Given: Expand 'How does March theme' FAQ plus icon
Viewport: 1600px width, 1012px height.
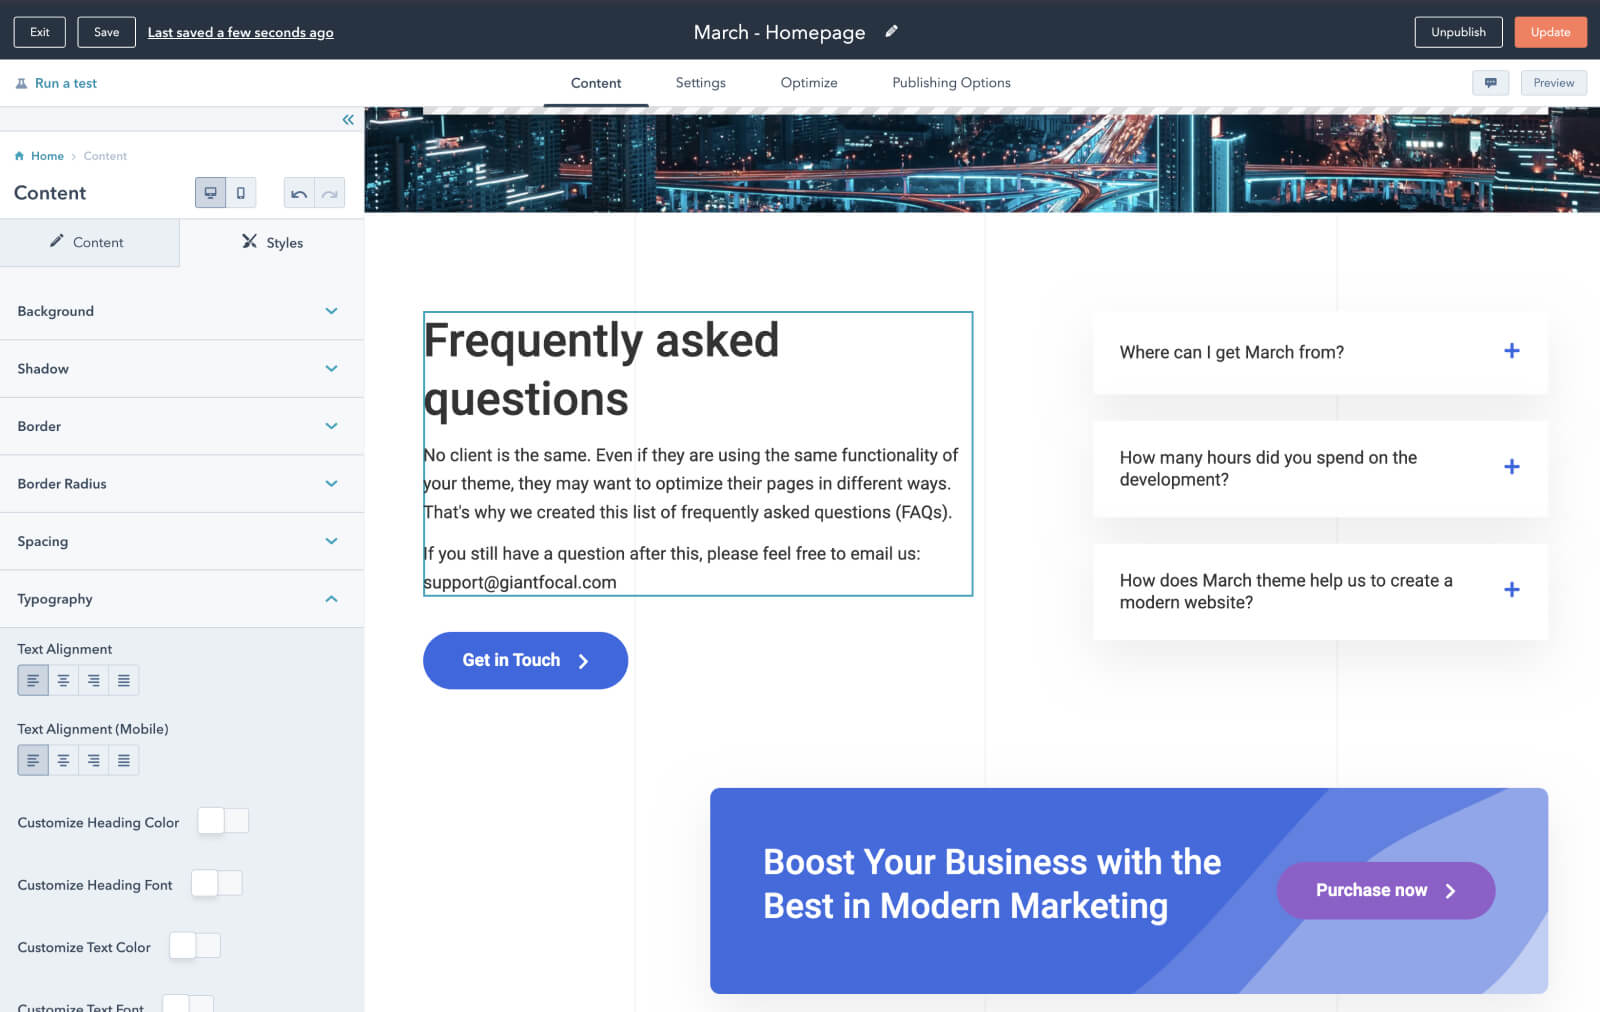Looking at the screenshot, I should [x=1511, y=590].
